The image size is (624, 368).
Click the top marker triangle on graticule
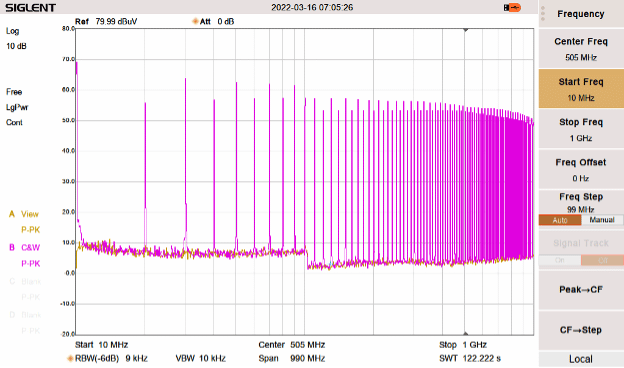tap(465, 30)
